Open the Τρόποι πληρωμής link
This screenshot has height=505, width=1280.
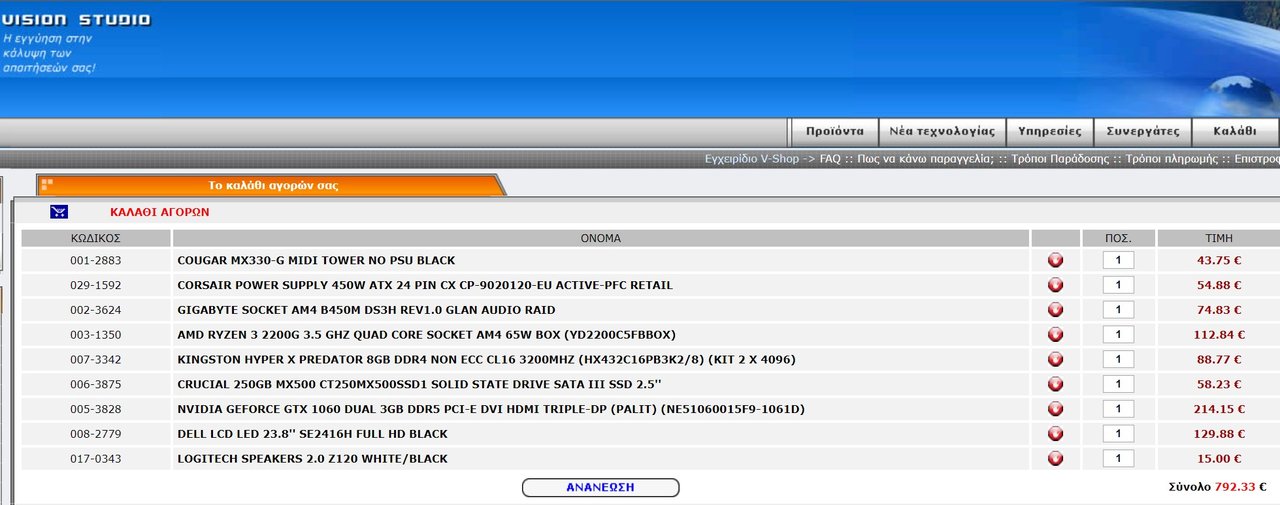click(x=1172, y=159)
